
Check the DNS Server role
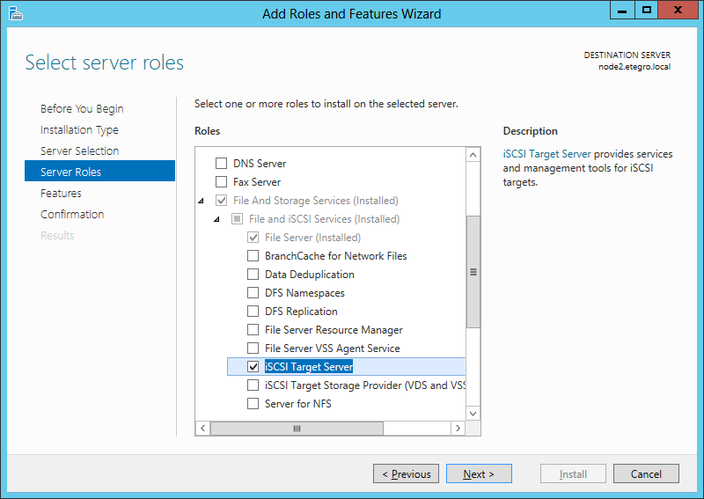221,163
